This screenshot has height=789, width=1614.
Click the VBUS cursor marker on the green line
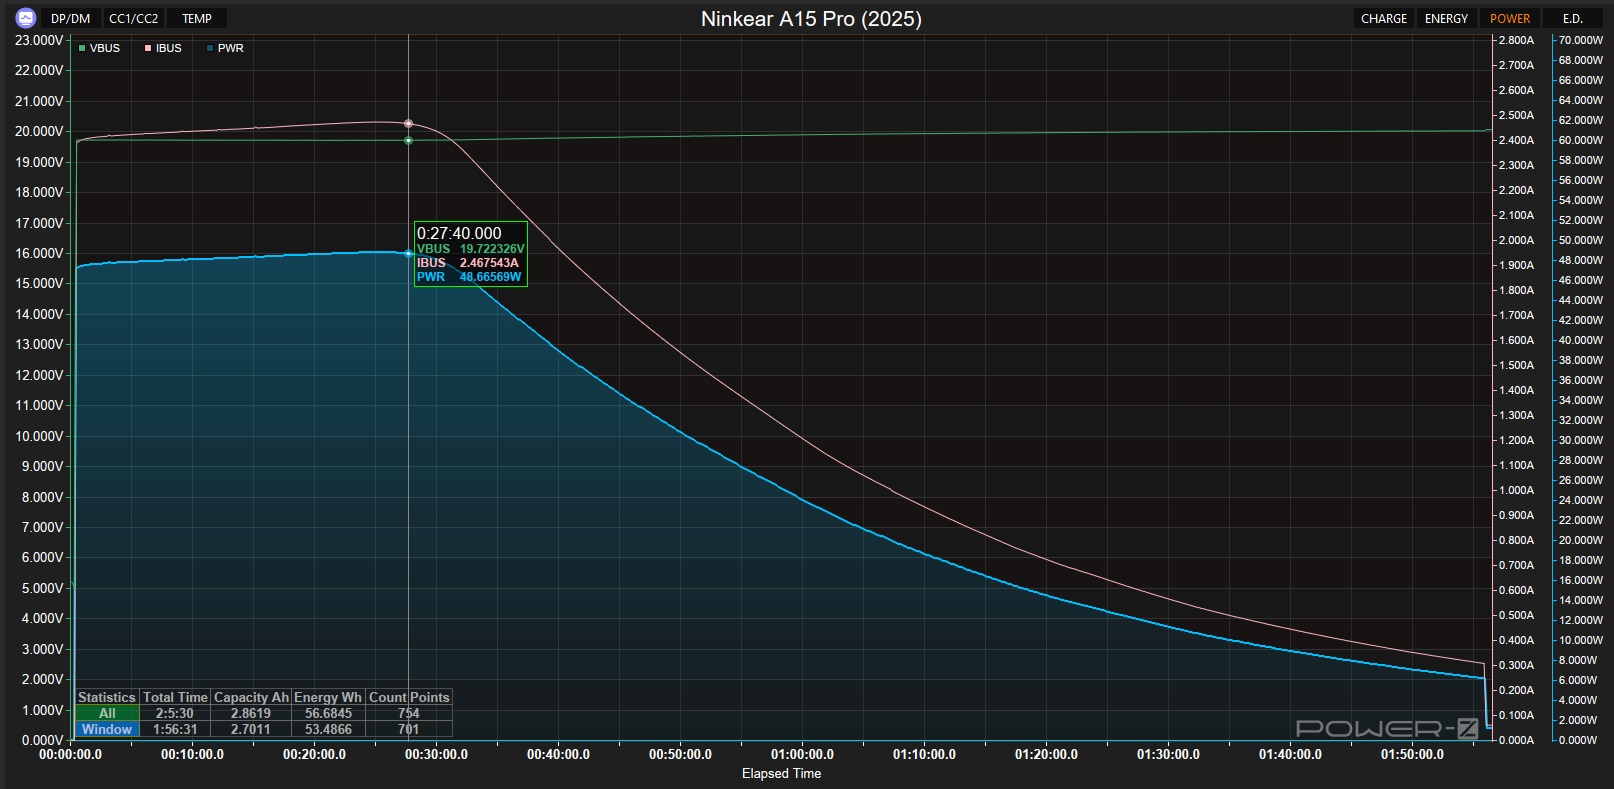click(x=408, y=140)
